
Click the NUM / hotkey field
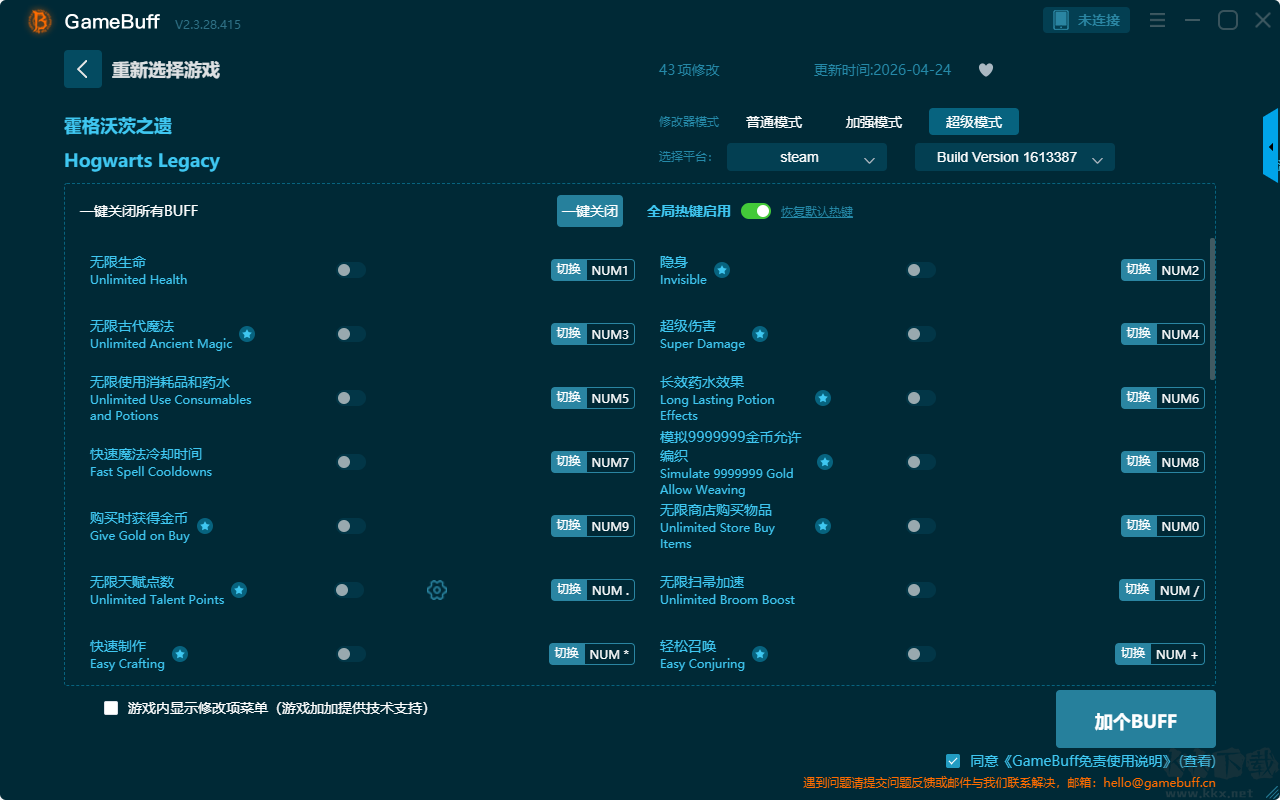coord(1179,590)
